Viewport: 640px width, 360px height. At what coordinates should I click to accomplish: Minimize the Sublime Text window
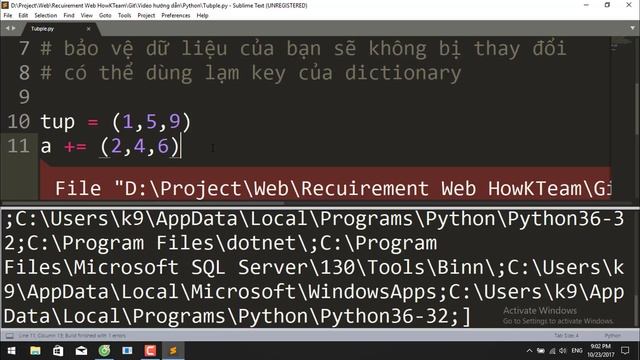point(586,5)
